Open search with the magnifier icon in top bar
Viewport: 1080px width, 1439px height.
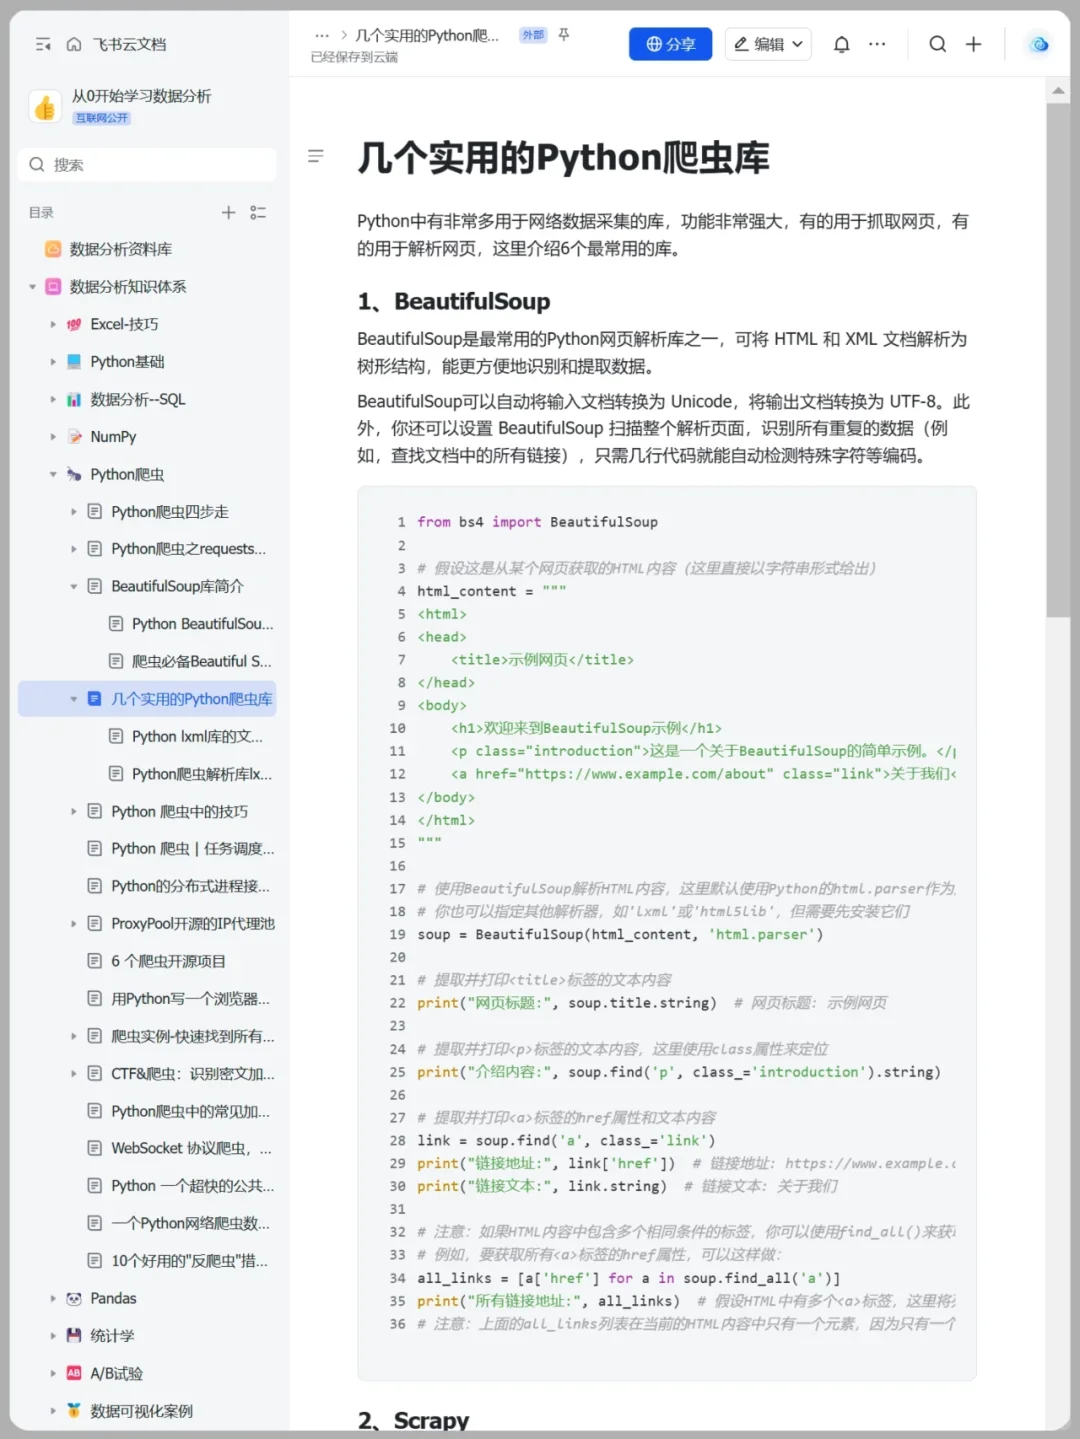[x=937, y=44]
